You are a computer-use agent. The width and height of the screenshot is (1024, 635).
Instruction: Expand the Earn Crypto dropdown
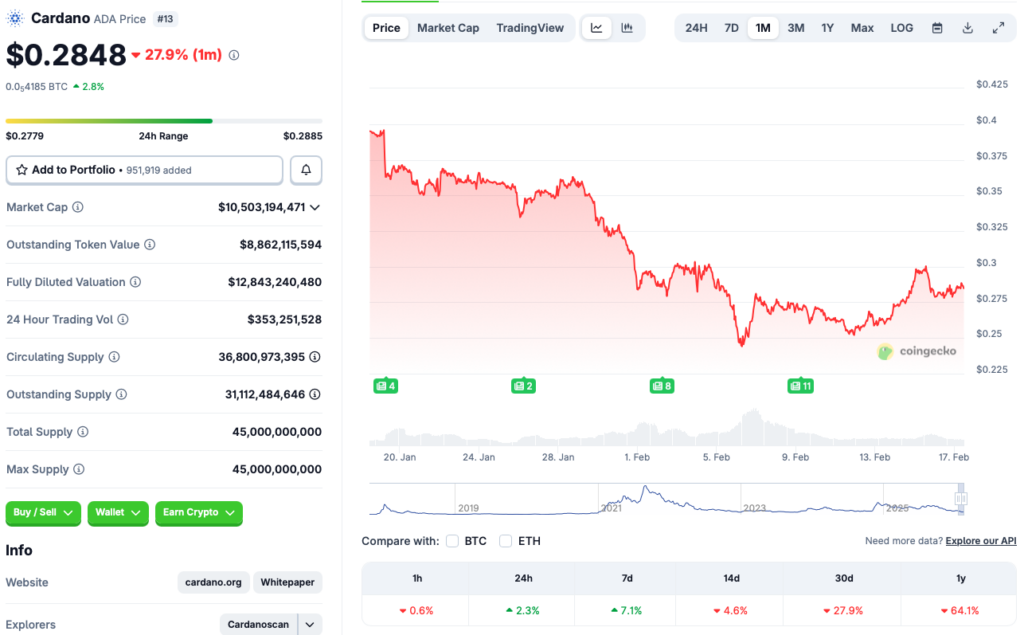pos(198,513)
